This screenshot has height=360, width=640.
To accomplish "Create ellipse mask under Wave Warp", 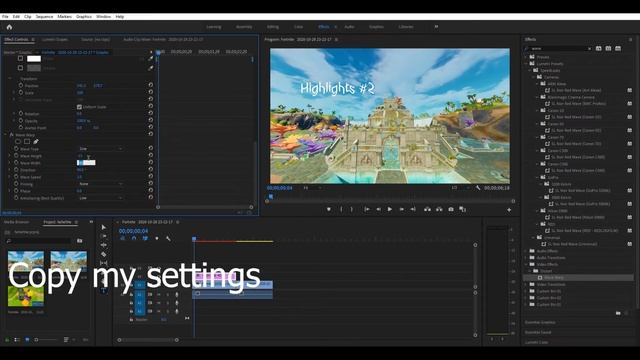I will (x=18, y=142).
